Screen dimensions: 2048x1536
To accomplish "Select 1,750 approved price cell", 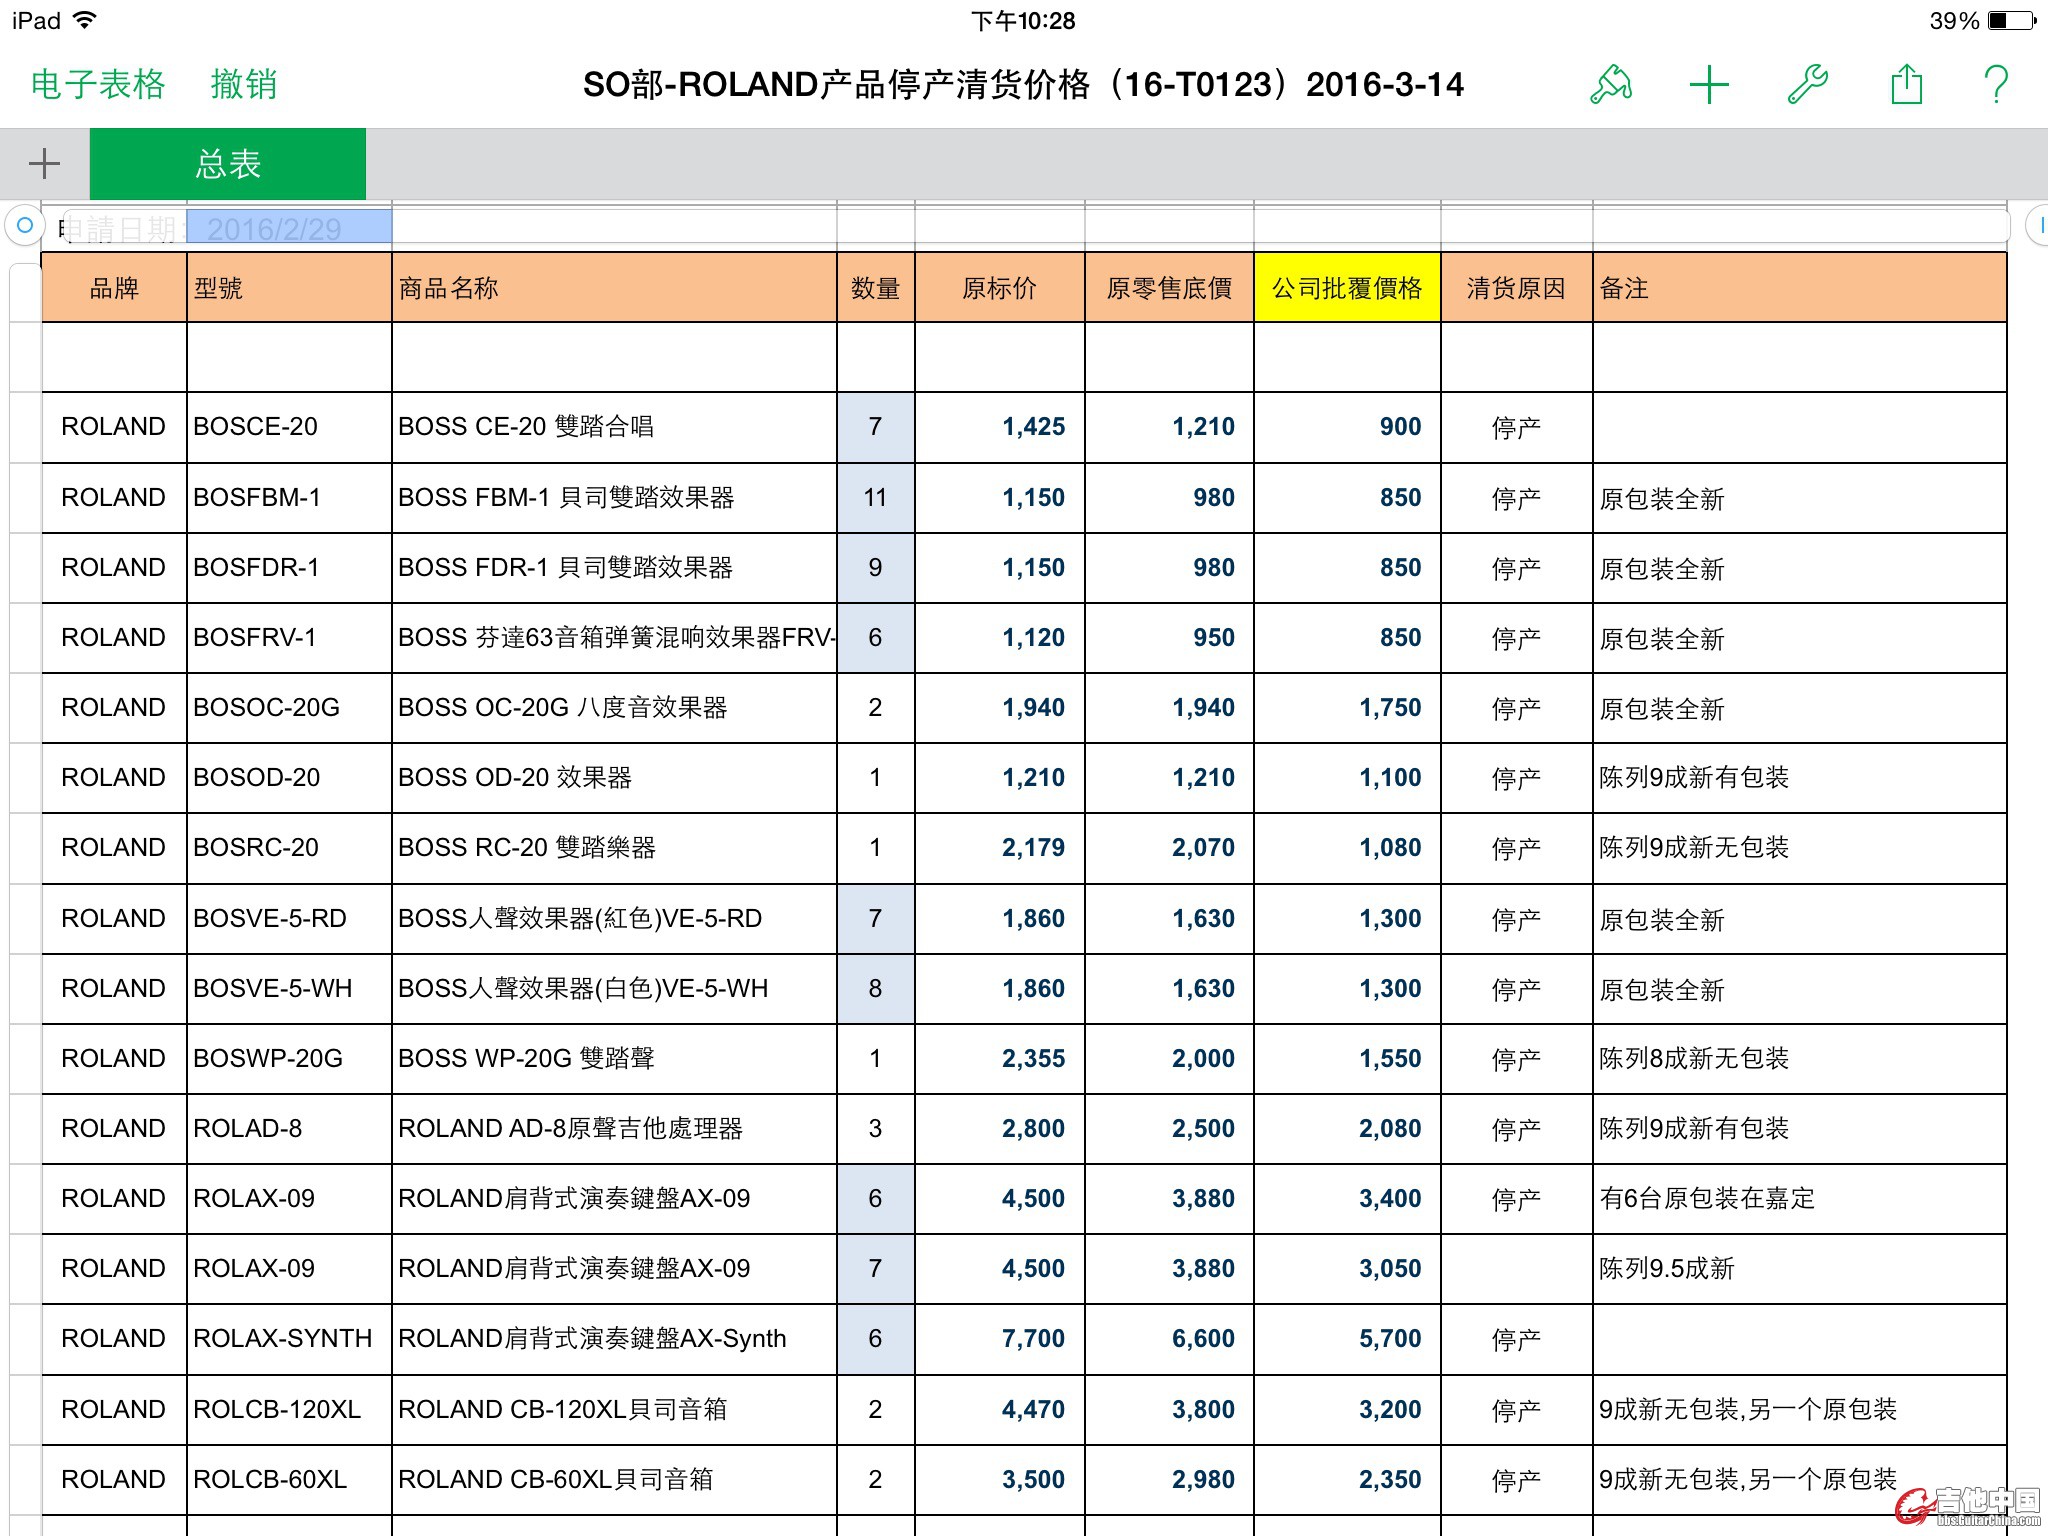I will click(1347, 707).
